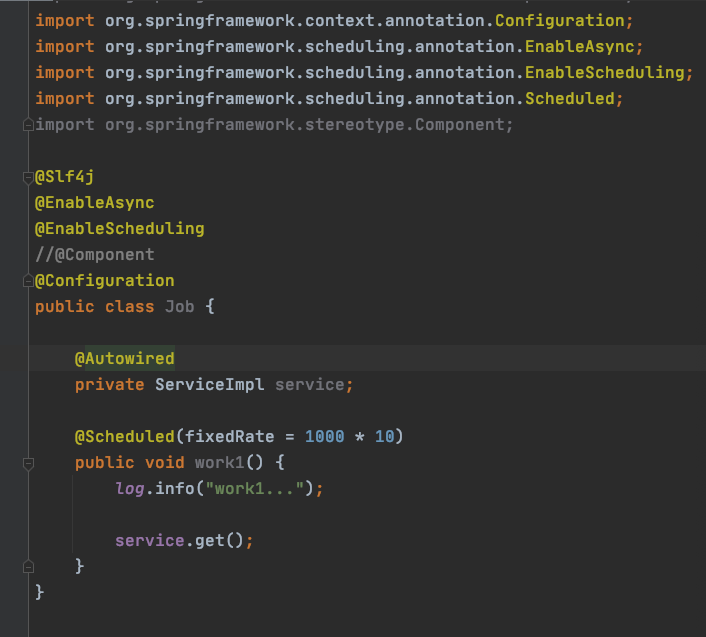The width and height of the screenshot is (706, 637).
Task: Click the ServiceImpl type name
Action: (x=210, y=385)
